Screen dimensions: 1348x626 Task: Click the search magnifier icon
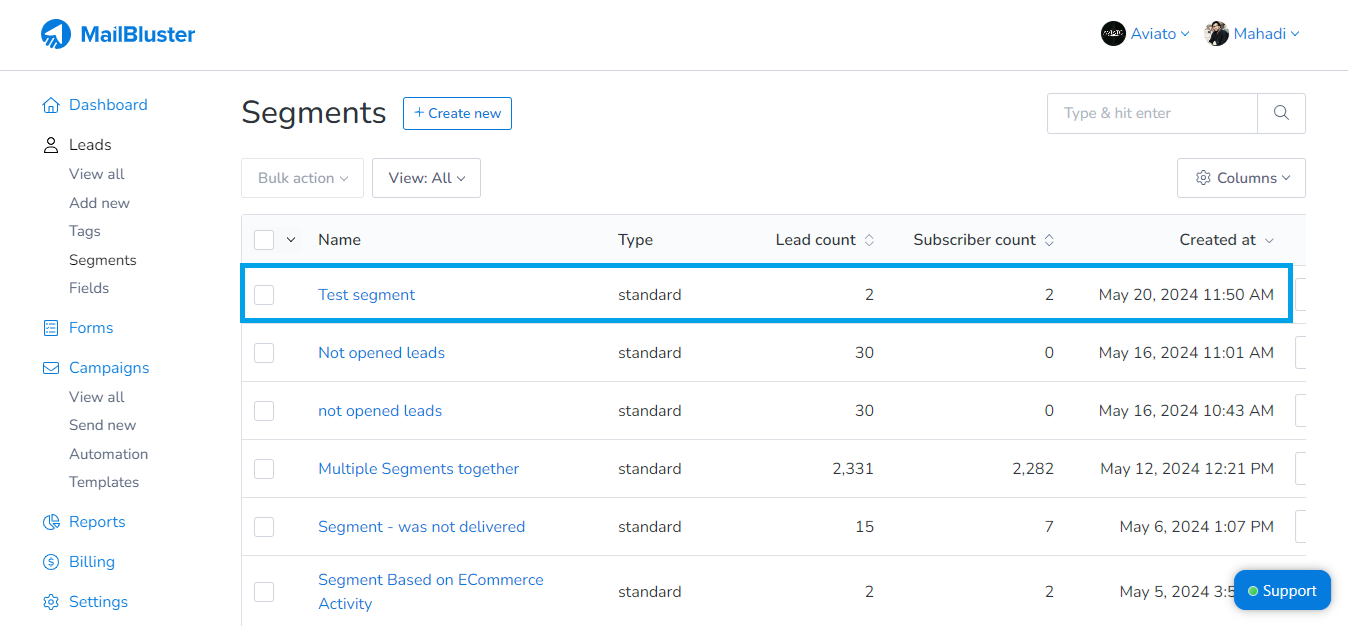point(1281,113)
